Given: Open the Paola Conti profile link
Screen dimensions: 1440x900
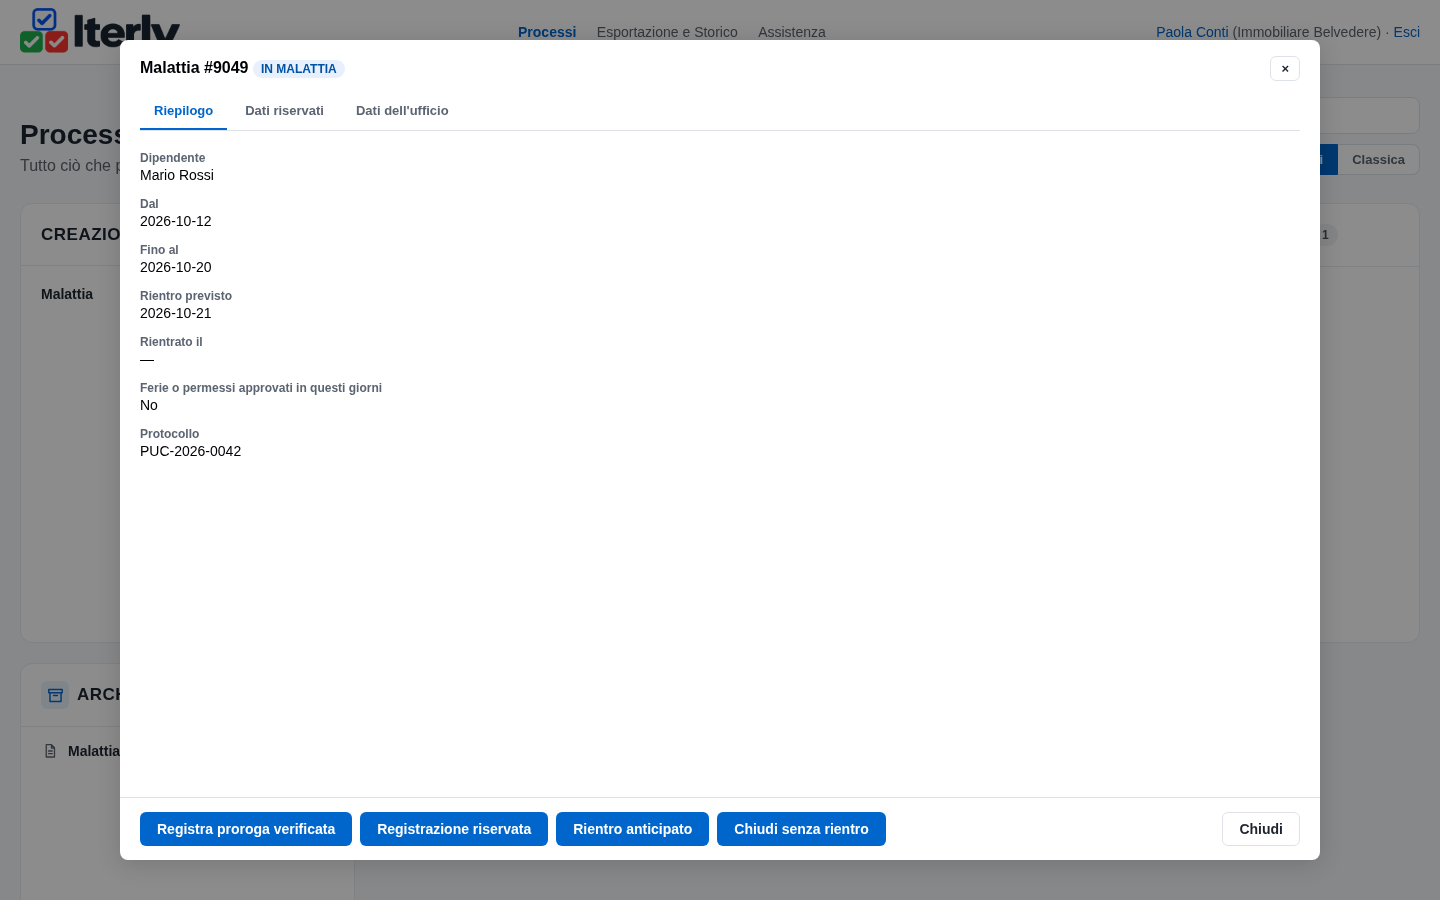Looking at the screenshot, I should pos(1192,32).
